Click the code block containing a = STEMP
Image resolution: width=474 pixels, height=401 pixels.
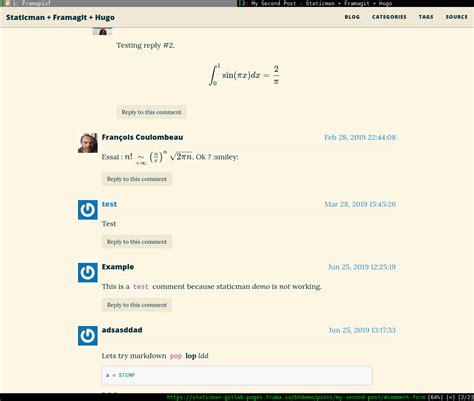coord(237,375)
